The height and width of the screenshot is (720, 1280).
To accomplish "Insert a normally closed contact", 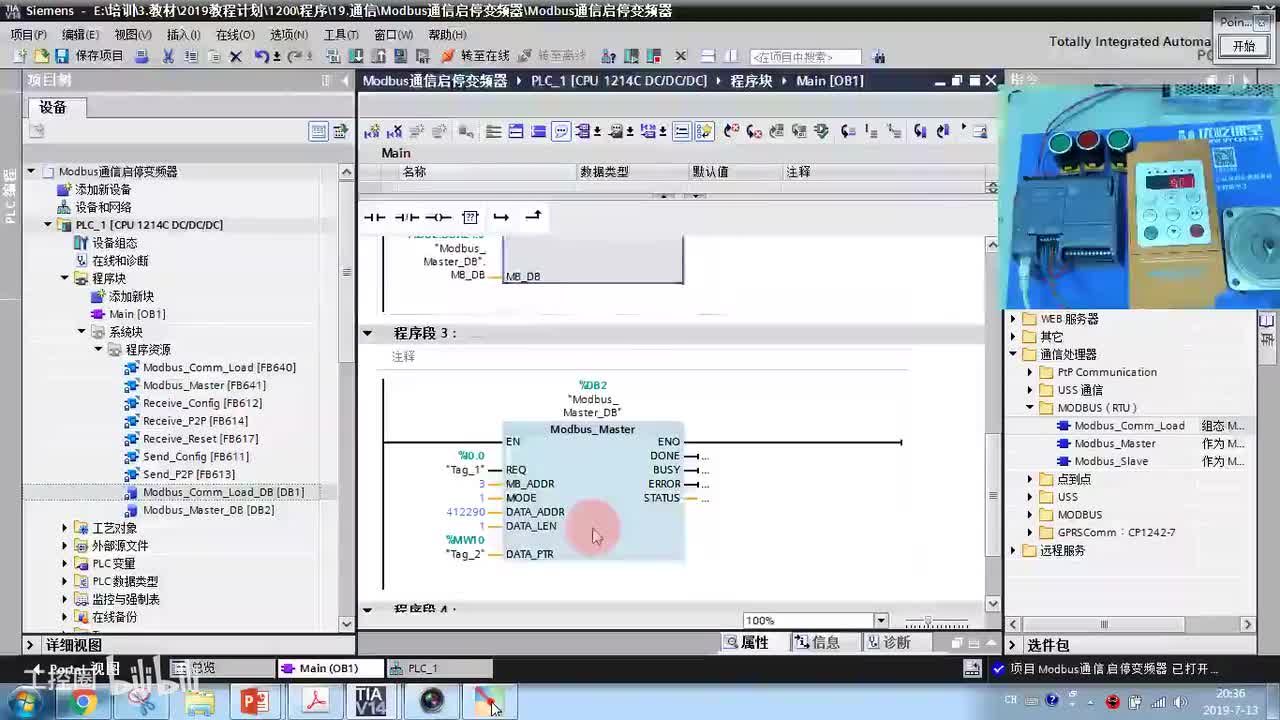I will pyautogui.click(x=406, y=217).
